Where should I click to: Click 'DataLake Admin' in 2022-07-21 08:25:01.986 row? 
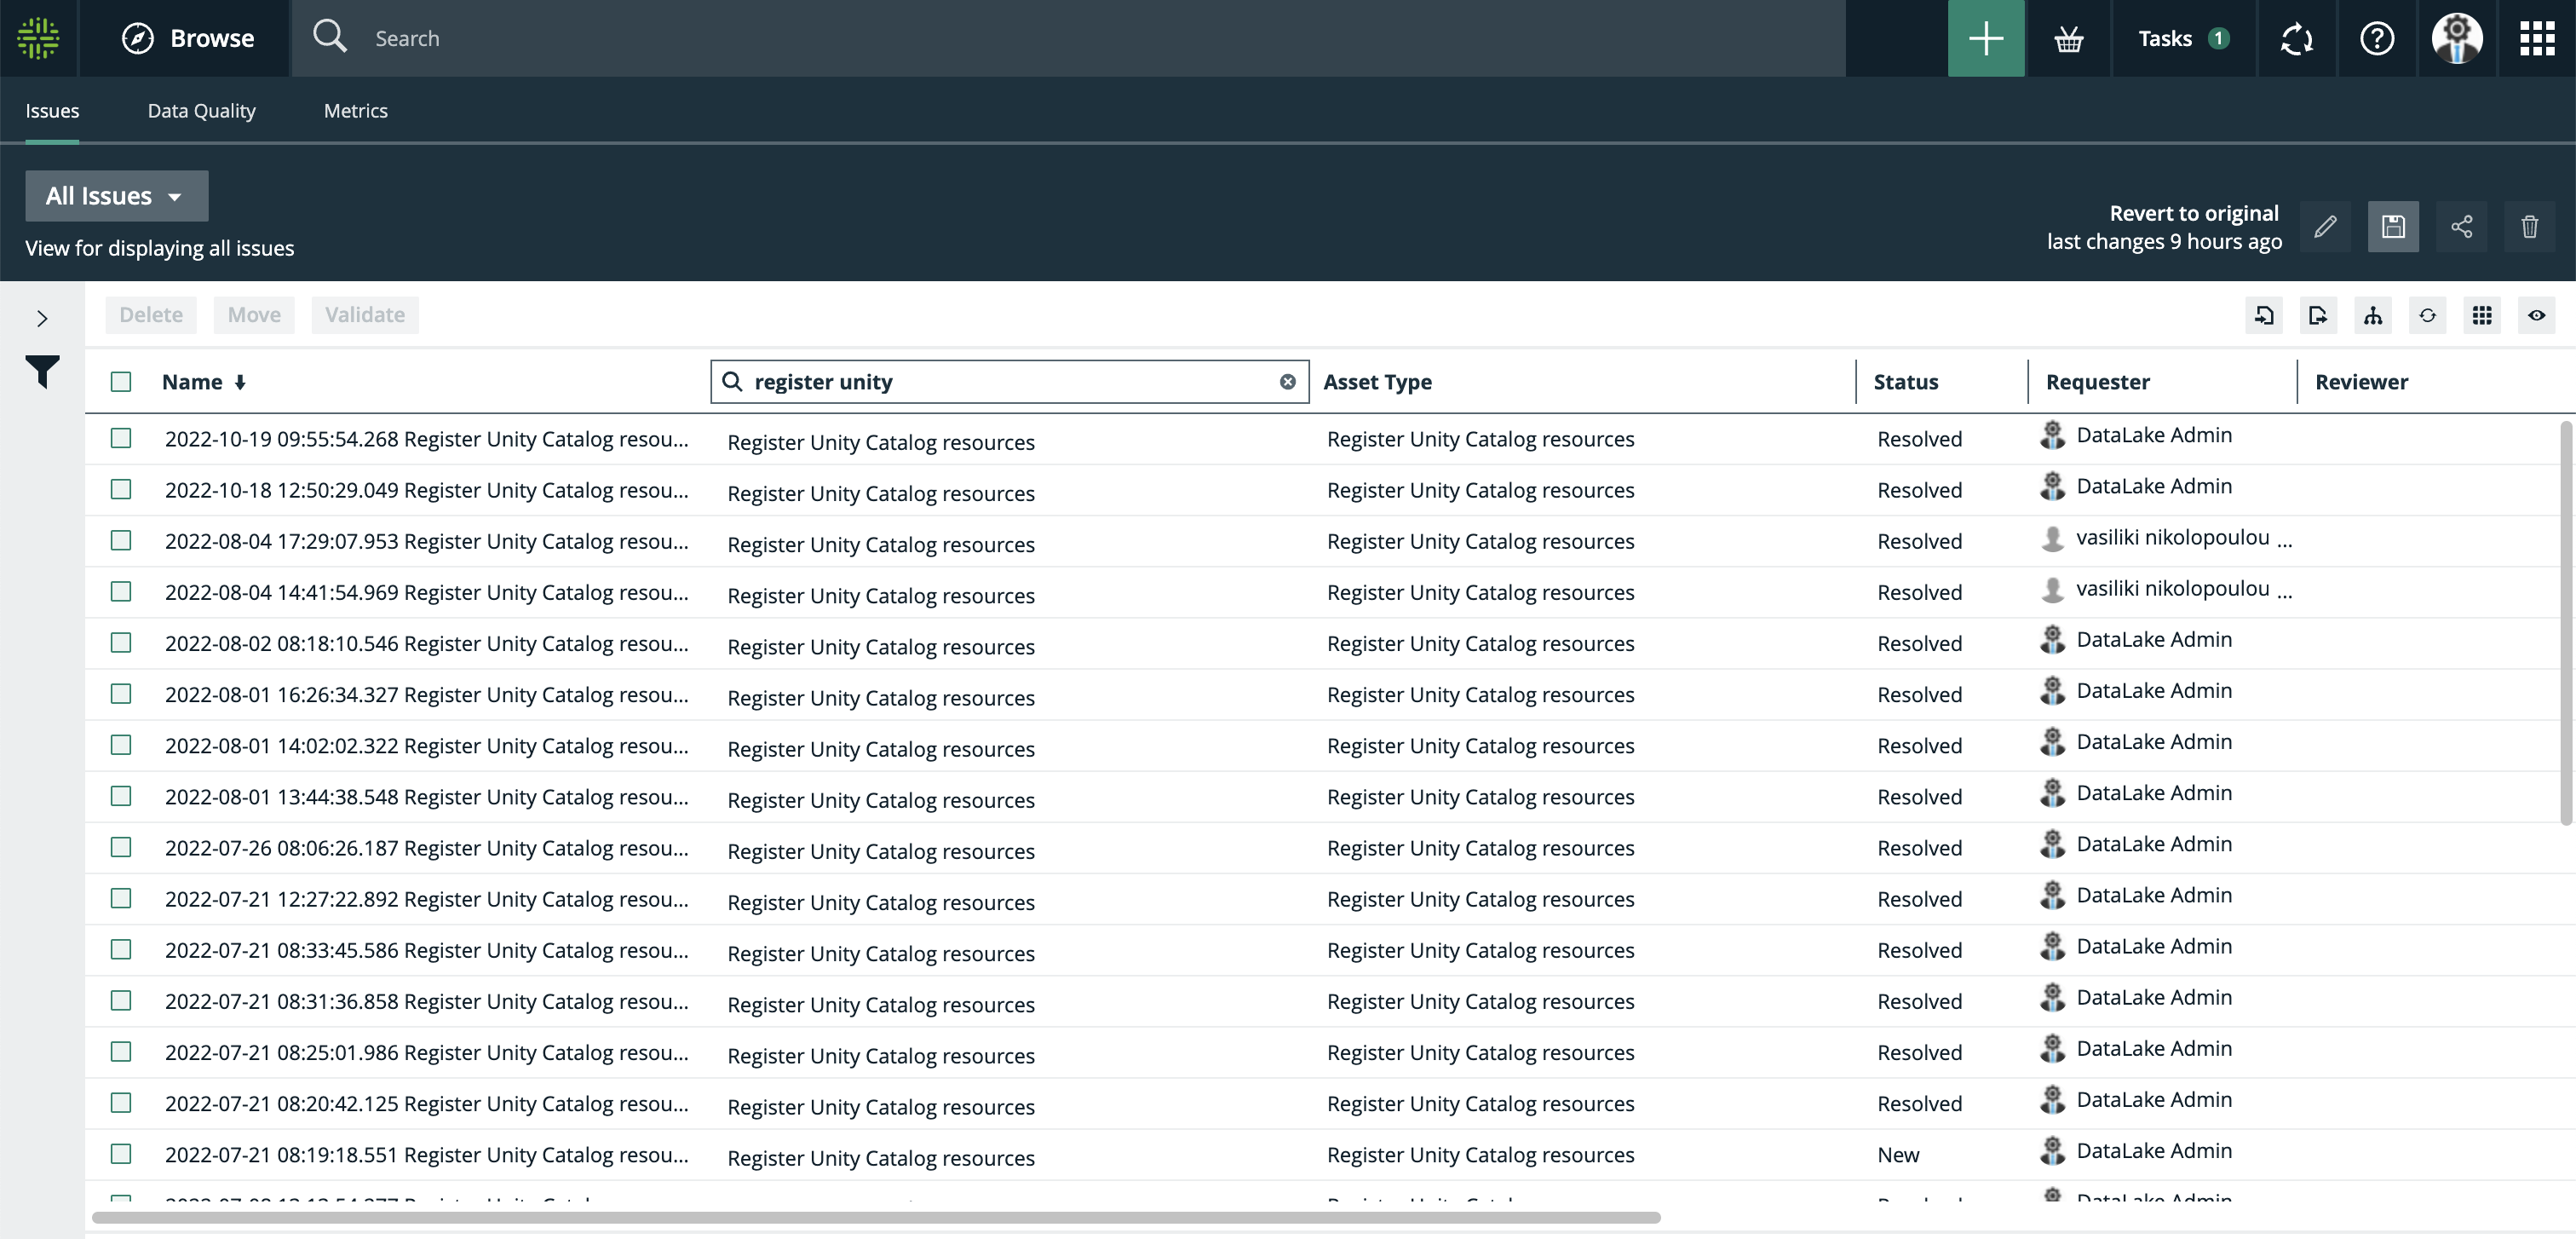(x=2154, y=1048)
